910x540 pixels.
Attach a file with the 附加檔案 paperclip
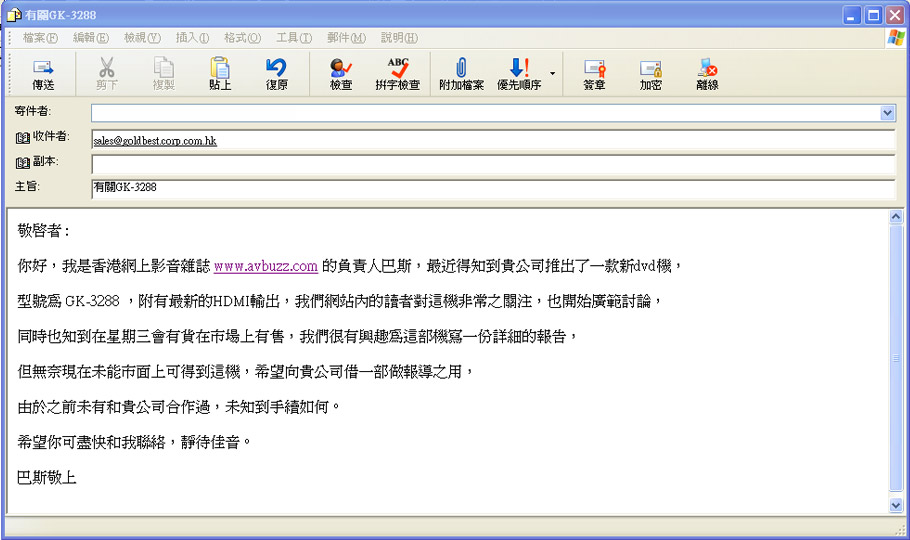point(461,74)
